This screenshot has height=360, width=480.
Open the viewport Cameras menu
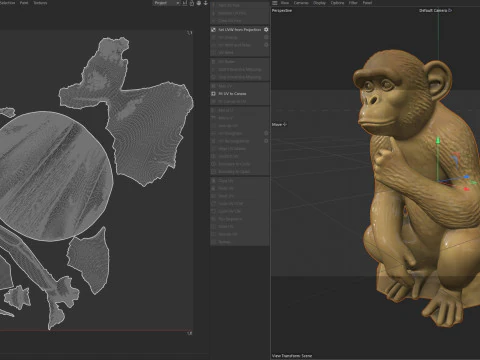tap(301, 3)
